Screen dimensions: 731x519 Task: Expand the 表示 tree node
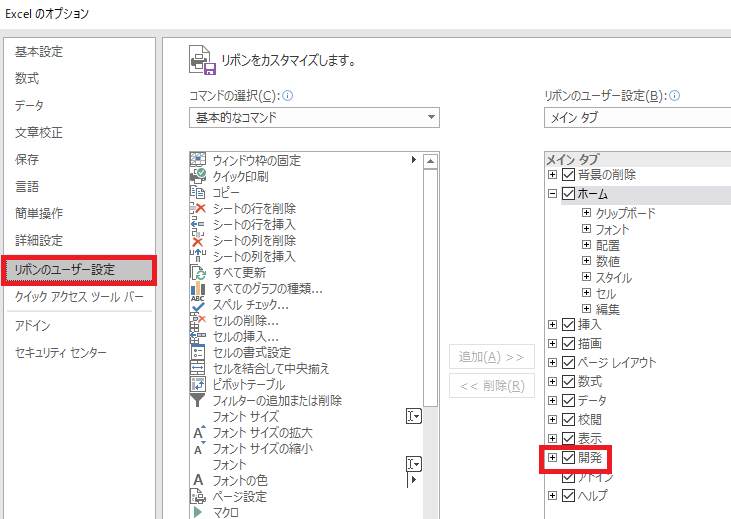click(x=552, y=438)
